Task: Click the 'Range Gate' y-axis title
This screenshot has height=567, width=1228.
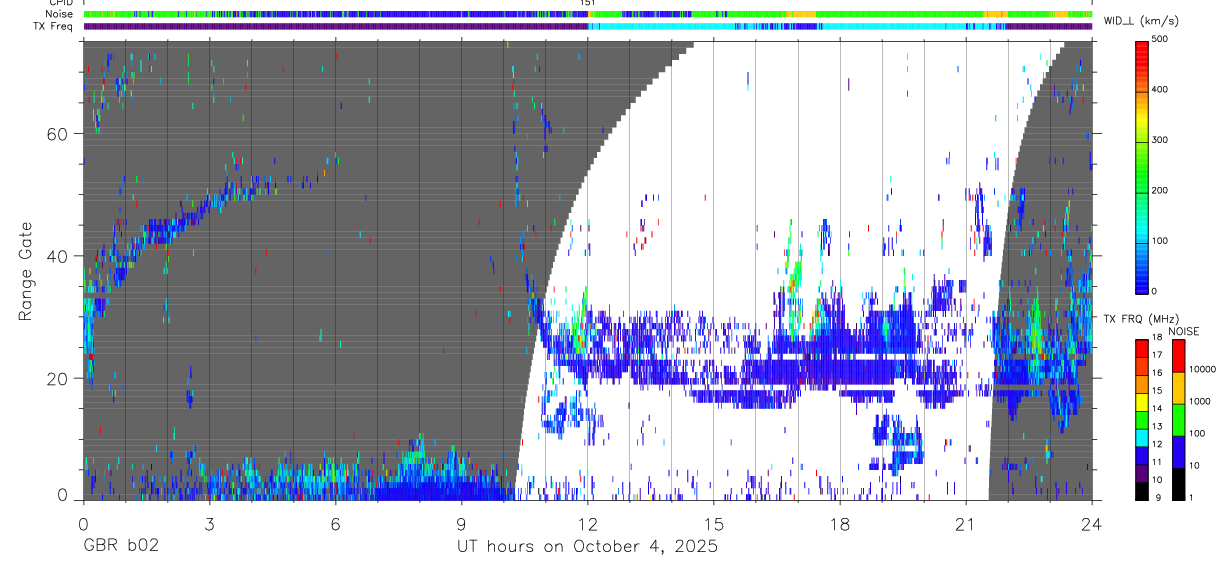Action: (25, 272)
